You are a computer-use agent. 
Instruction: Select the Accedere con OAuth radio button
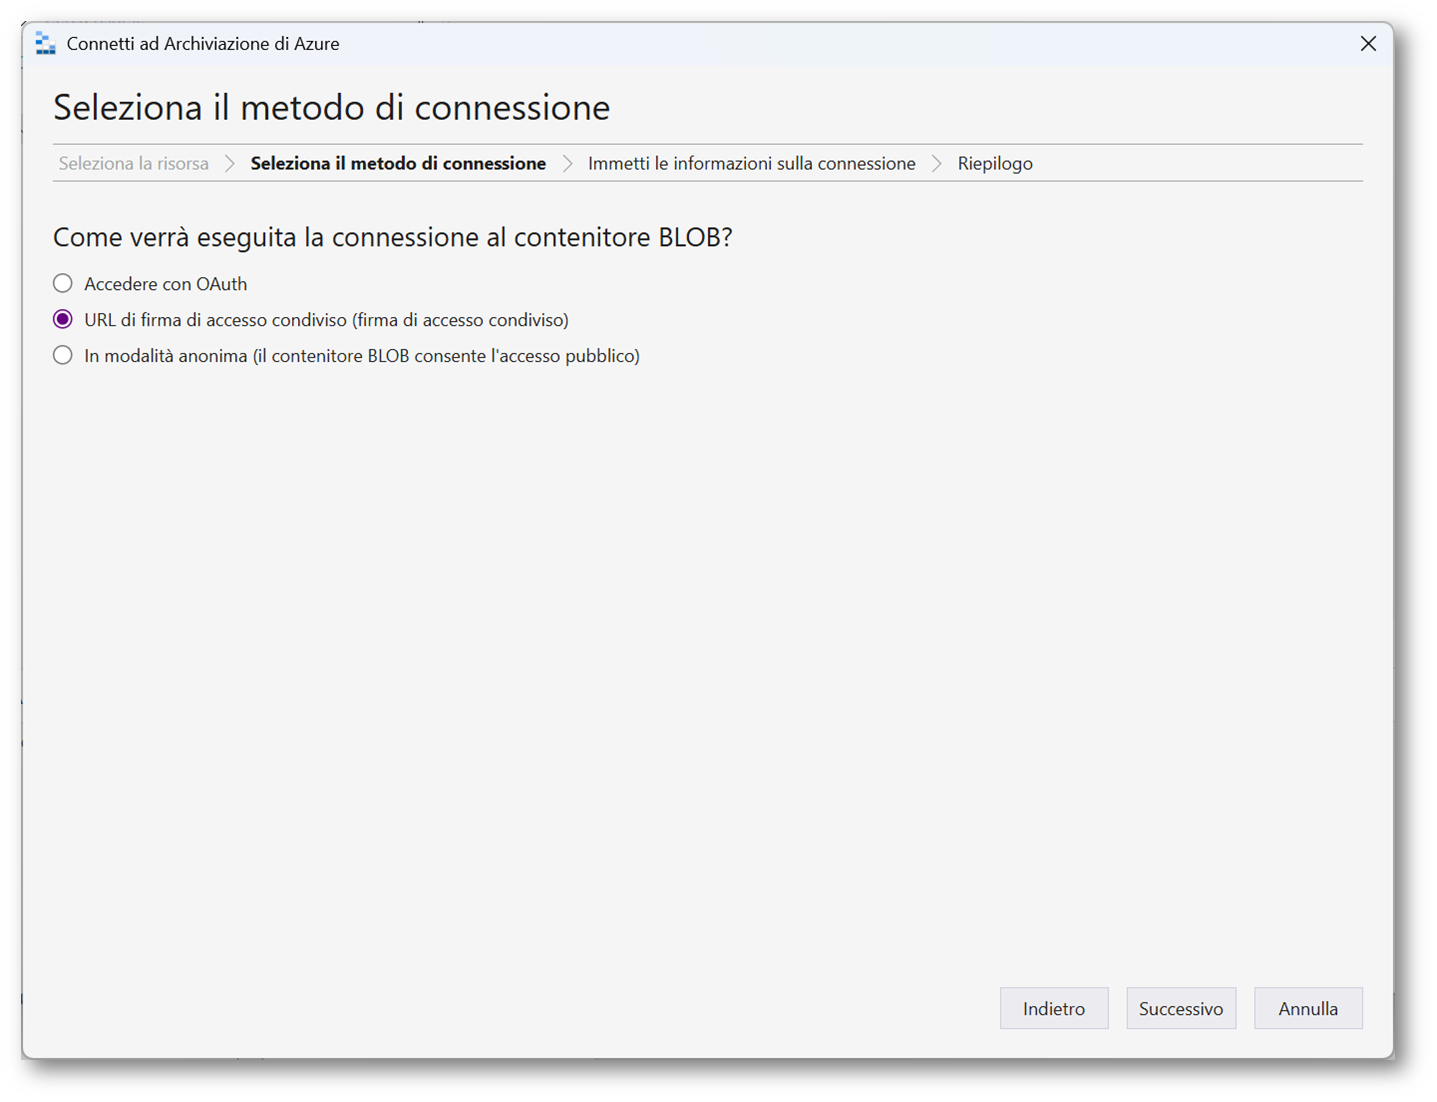pos(63,284)
